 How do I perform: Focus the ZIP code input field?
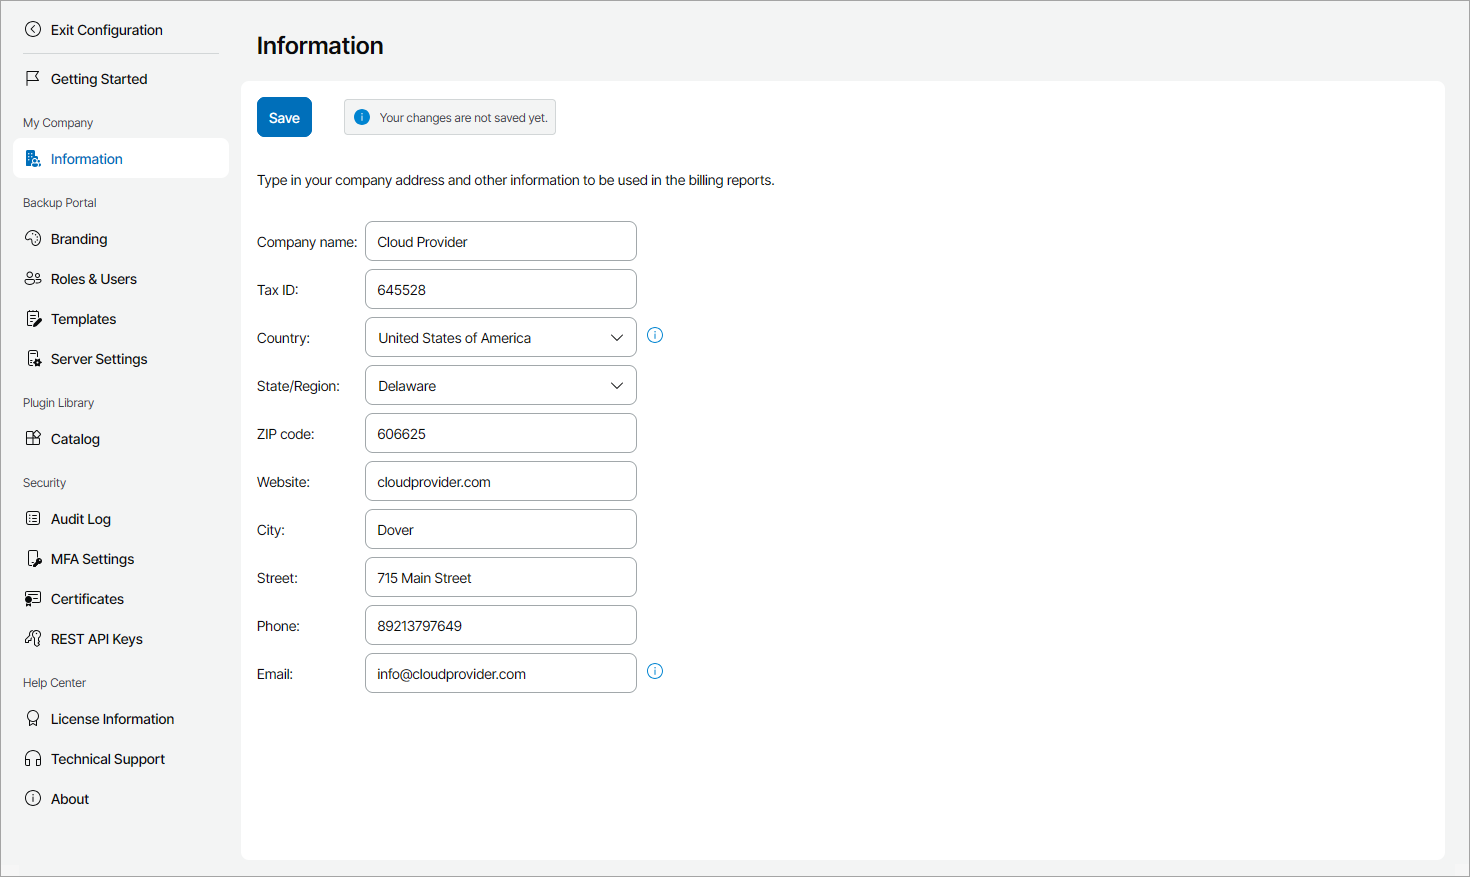tap(500, 434)
